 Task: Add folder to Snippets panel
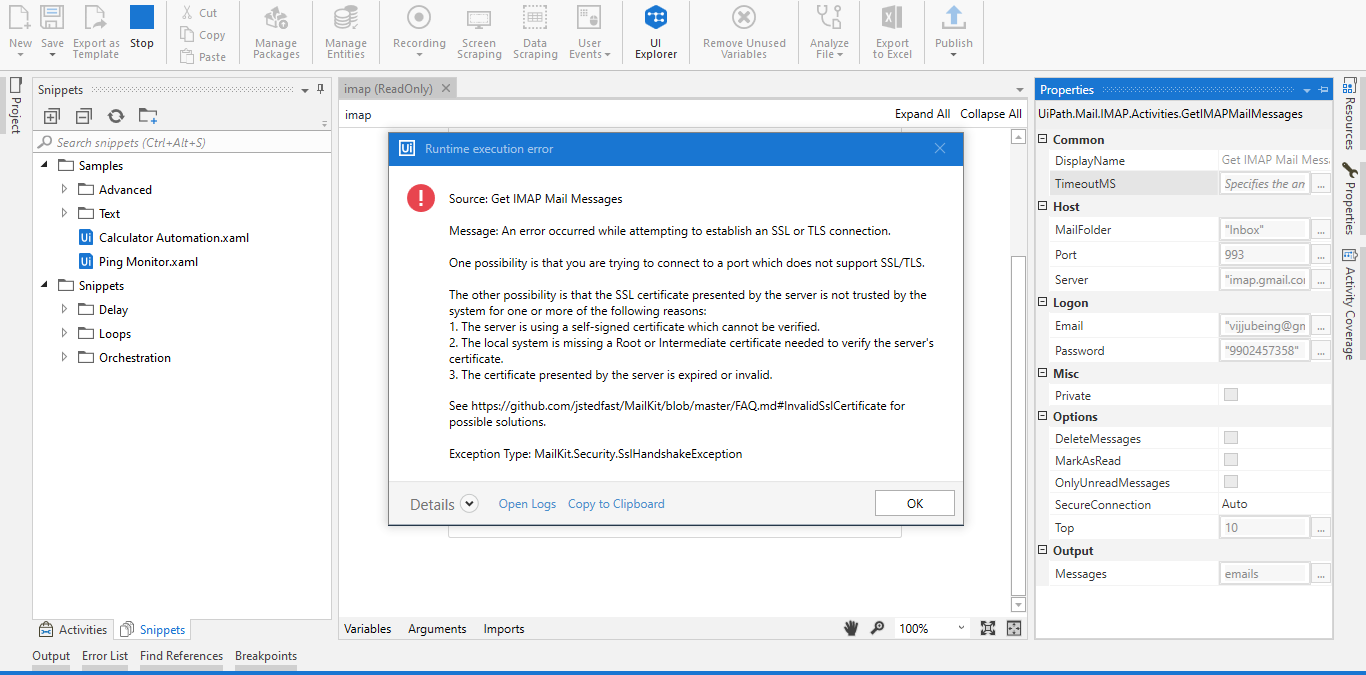pos(148,116)
